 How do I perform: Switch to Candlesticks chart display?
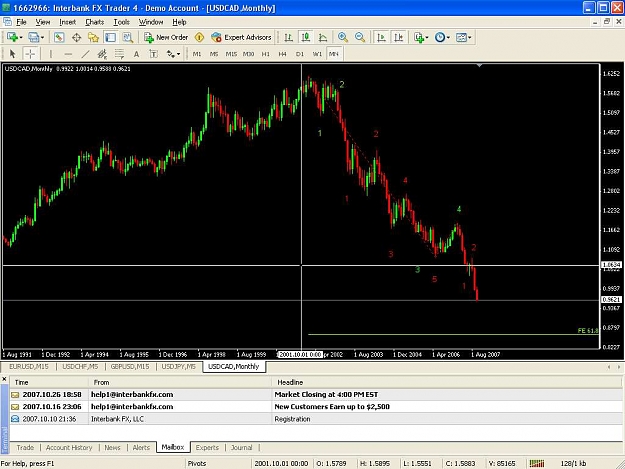pyautogui.click(x=306, y=37)
